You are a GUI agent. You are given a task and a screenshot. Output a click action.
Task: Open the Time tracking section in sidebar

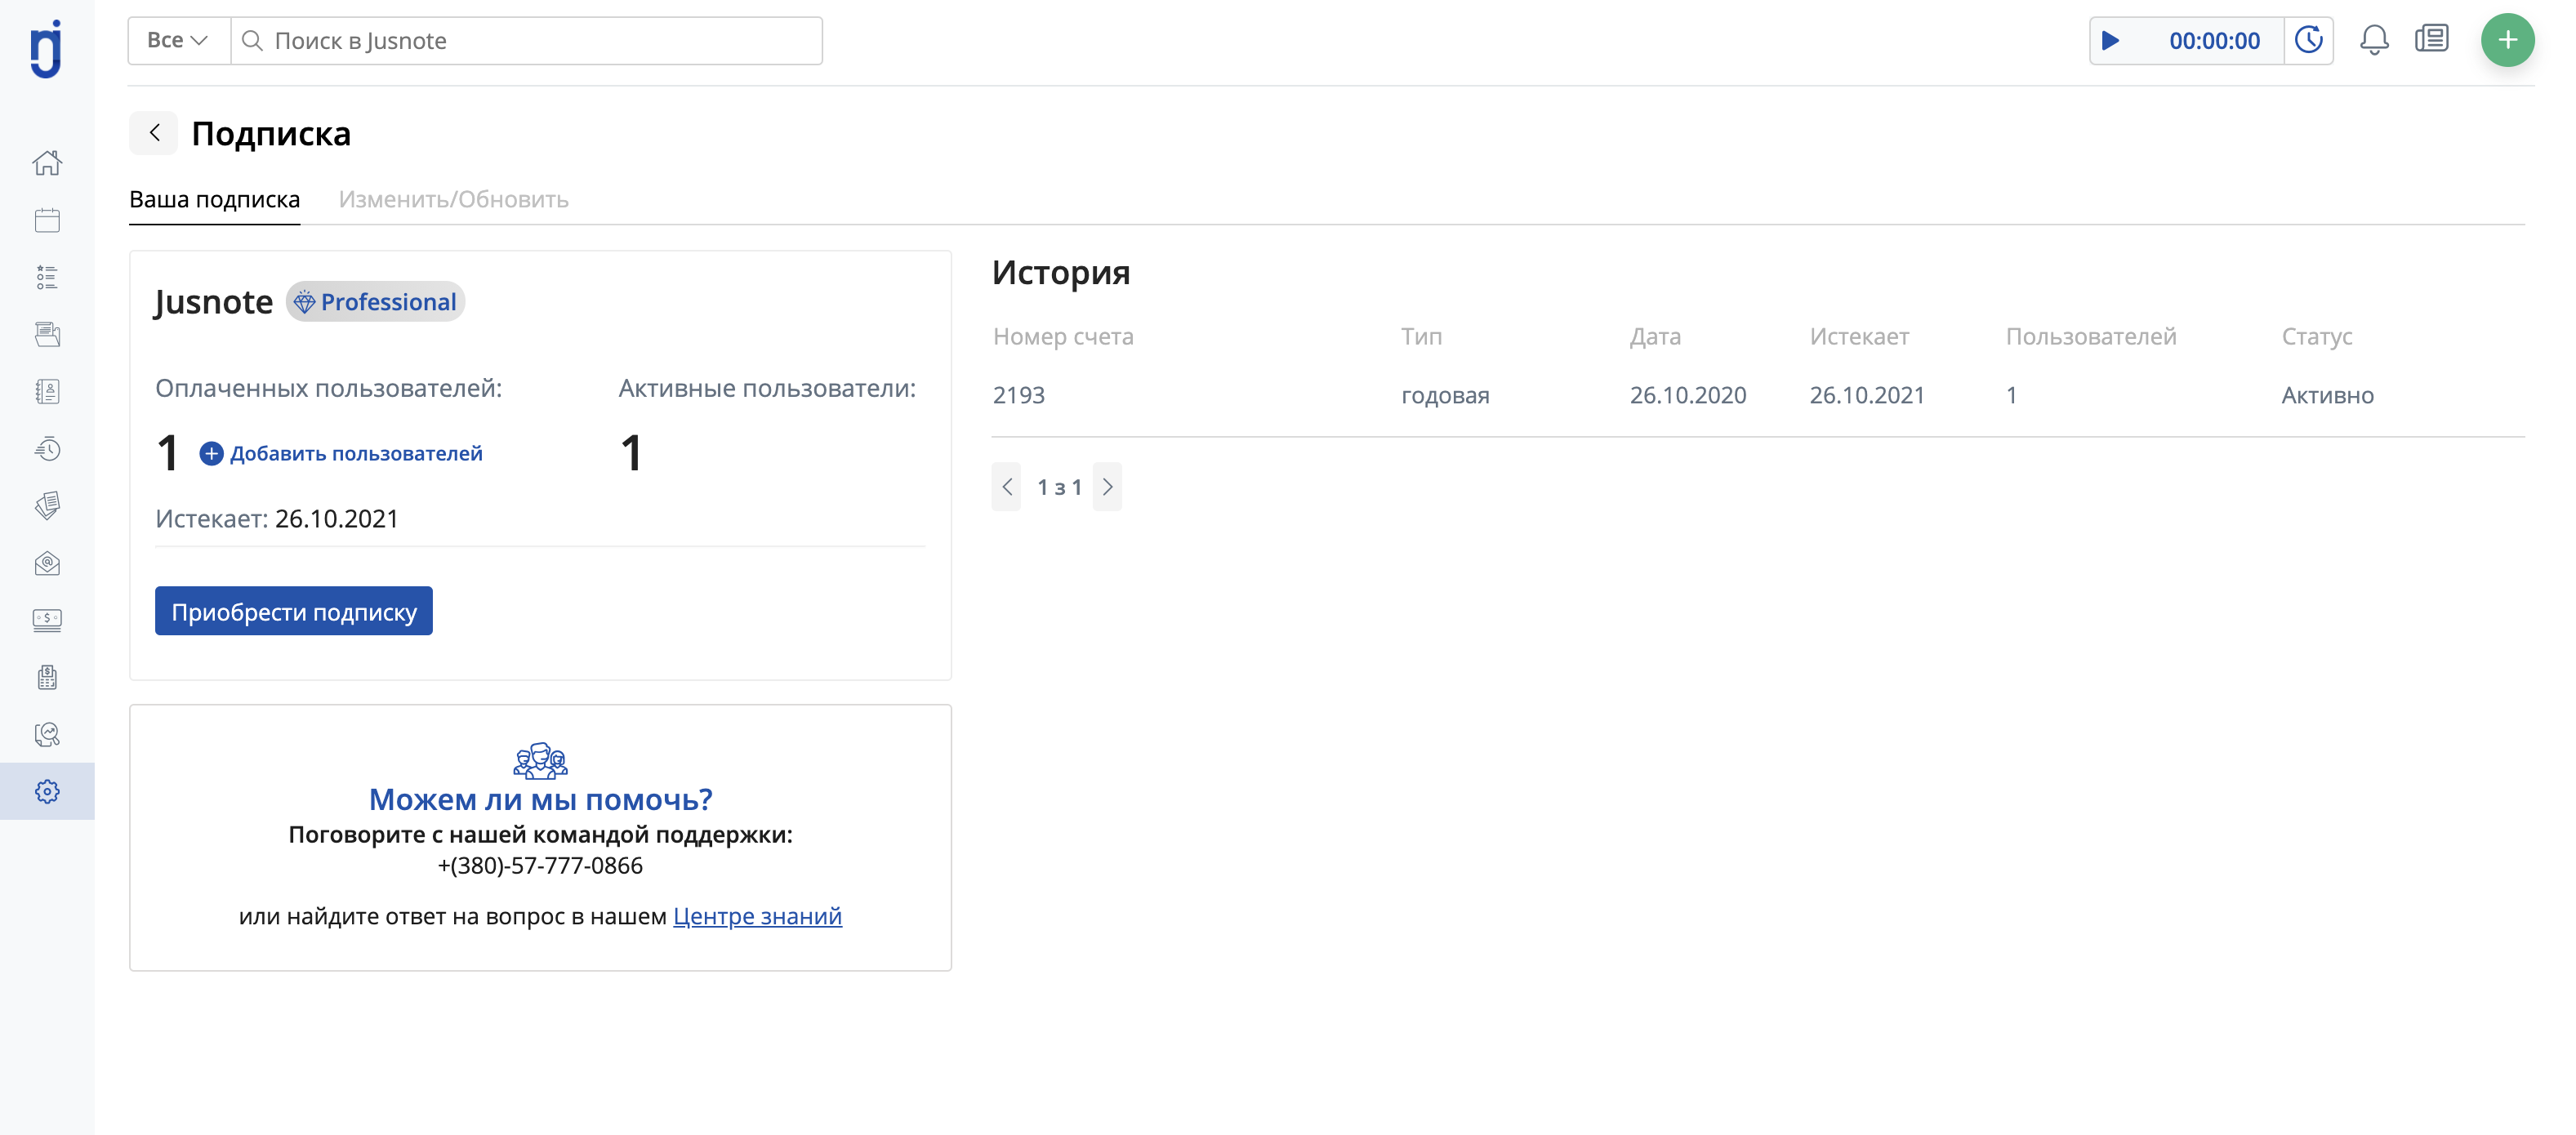(47, 449)
